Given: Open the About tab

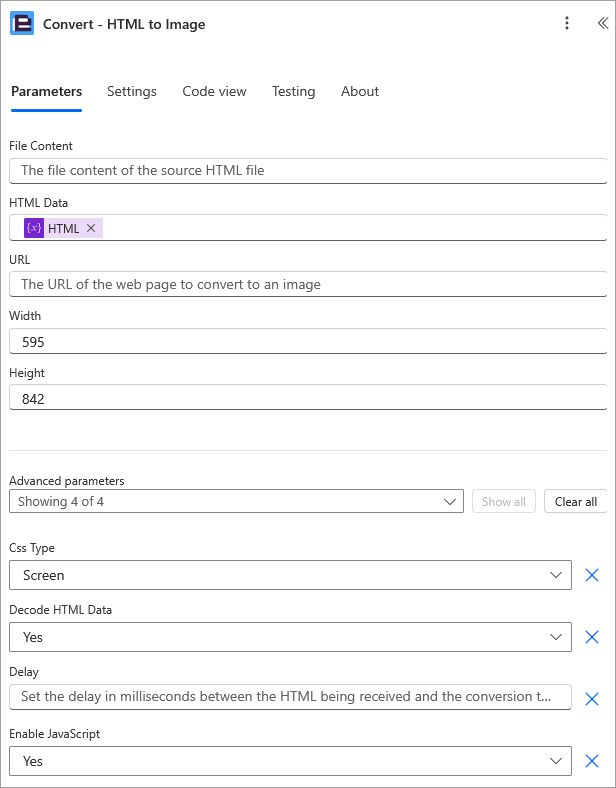Looking at the screenshot, I should coord(360,91).
